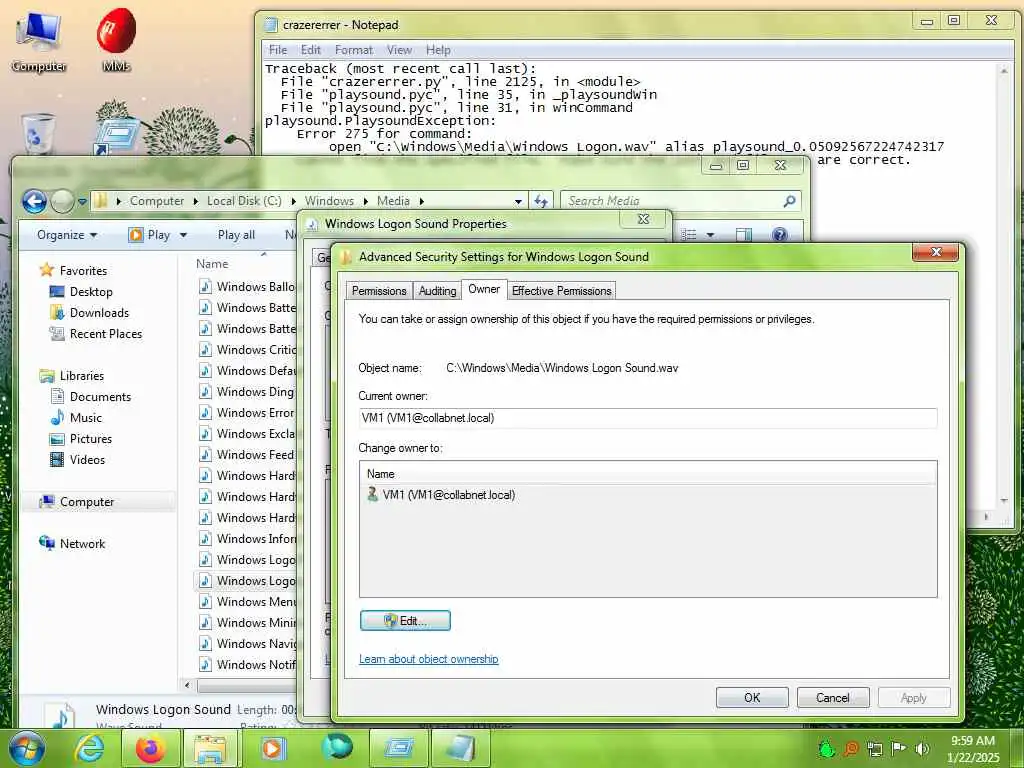This screenshot has width=1024, height=768.
Task: Close the Windows Logon Sound Properties dialog
Action: click(643, 219)
